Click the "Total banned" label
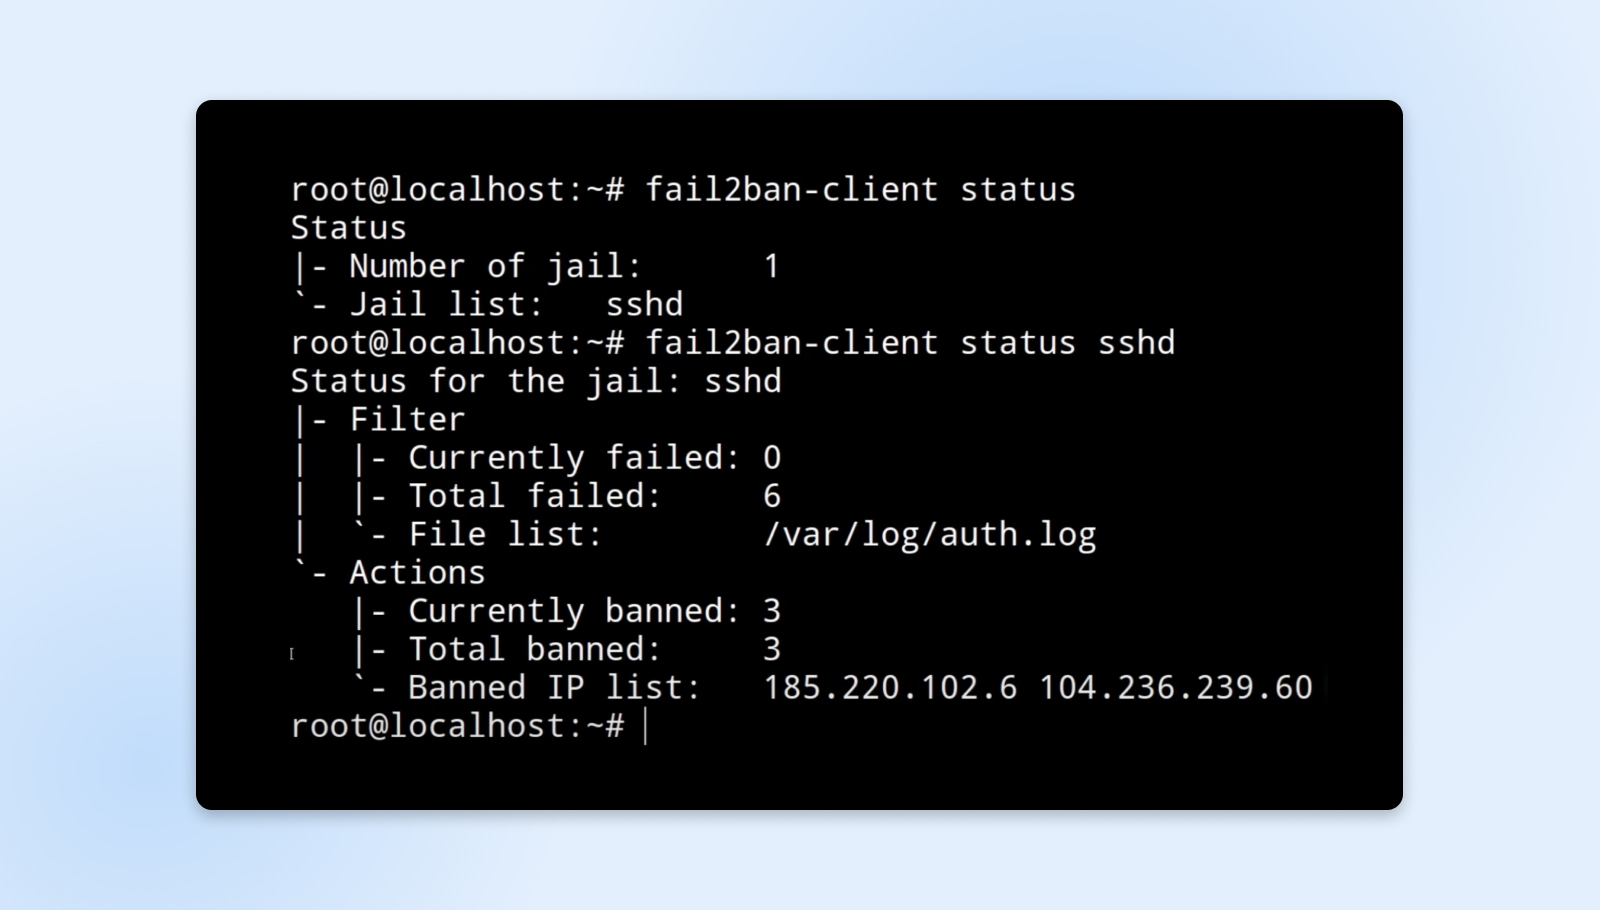Viewport: 1600px width, 910px height. click(x=535, y=650)
